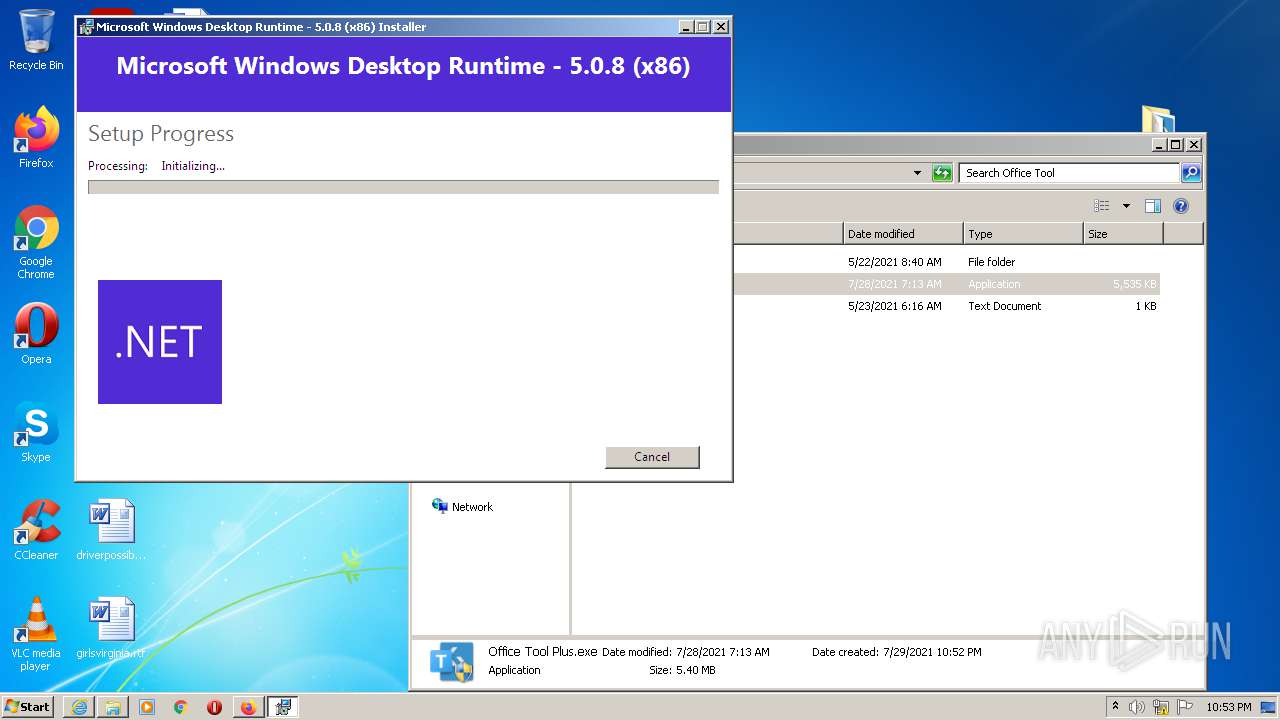Open Firefox from taskbar

click(x=248, y=707)
